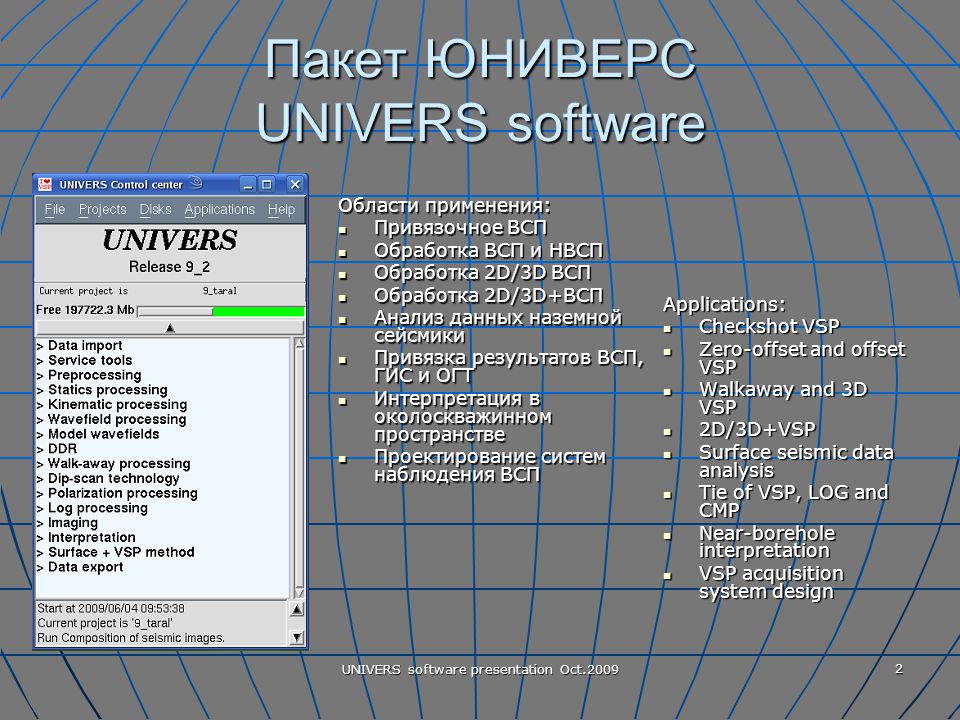Click the 'Current project is' label
The image size is (960, 720).
click(83, 291)
